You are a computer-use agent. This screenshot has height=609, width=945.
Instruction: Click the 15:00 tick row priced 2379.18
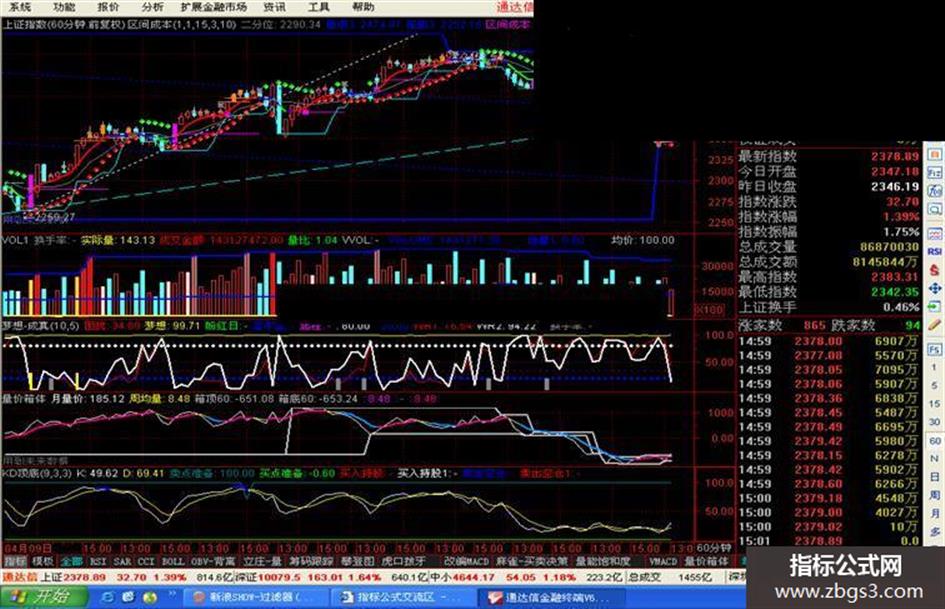pos(829,498)
